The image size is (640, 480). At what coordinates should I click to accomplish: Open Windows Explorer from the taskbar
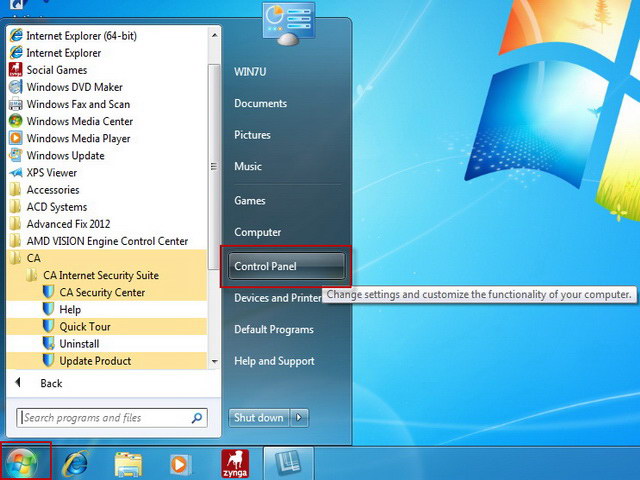click(129, 464)
